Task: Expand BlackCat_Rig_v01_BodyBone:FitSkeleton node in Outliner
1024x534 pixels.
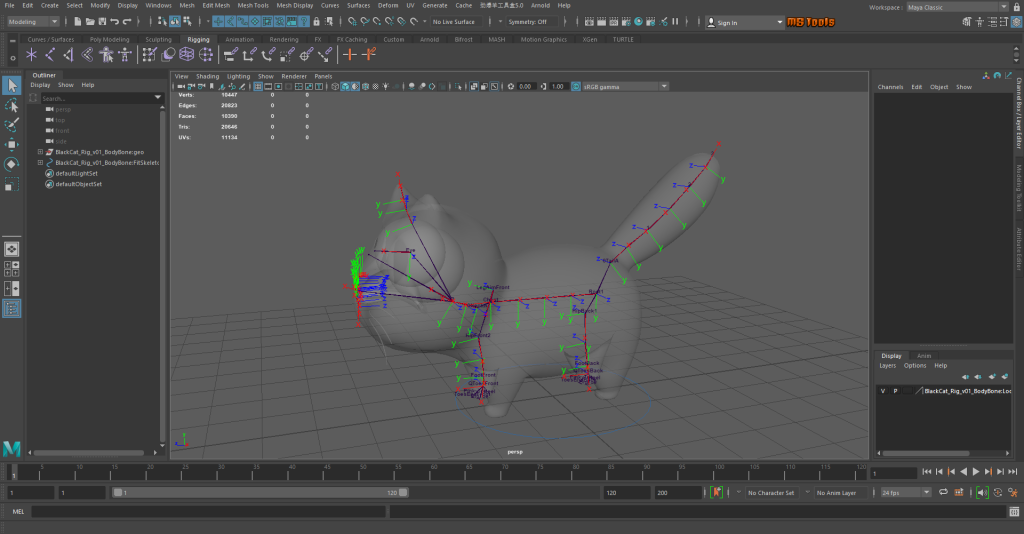Action: click(40, 163)
